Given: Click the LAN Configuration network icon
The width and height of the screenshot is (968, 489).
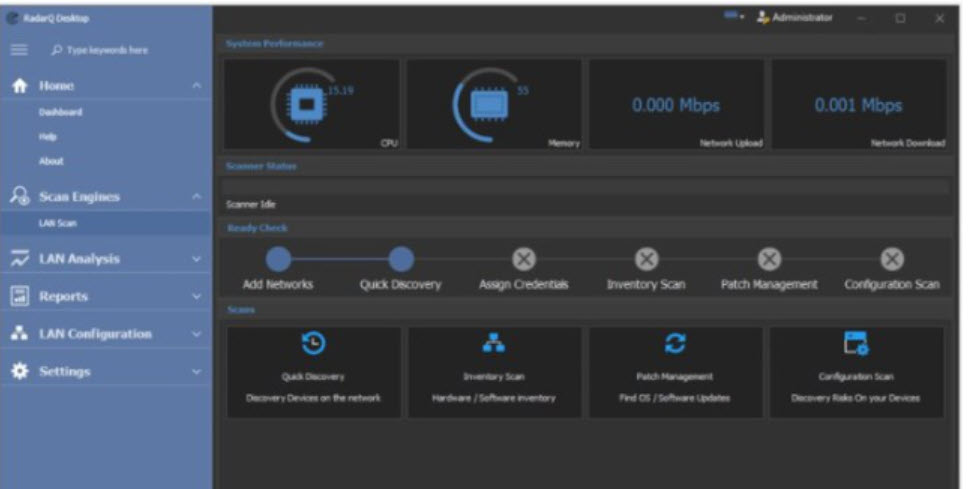Looking at the screenshot, I should [20, 333].
